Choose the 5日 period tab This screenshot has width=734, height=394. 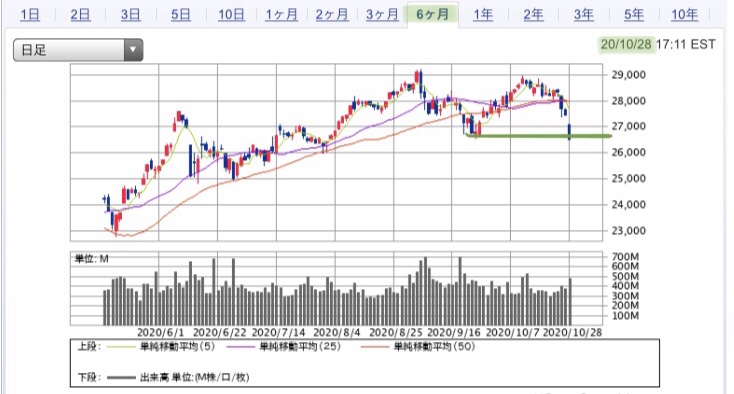181,15
